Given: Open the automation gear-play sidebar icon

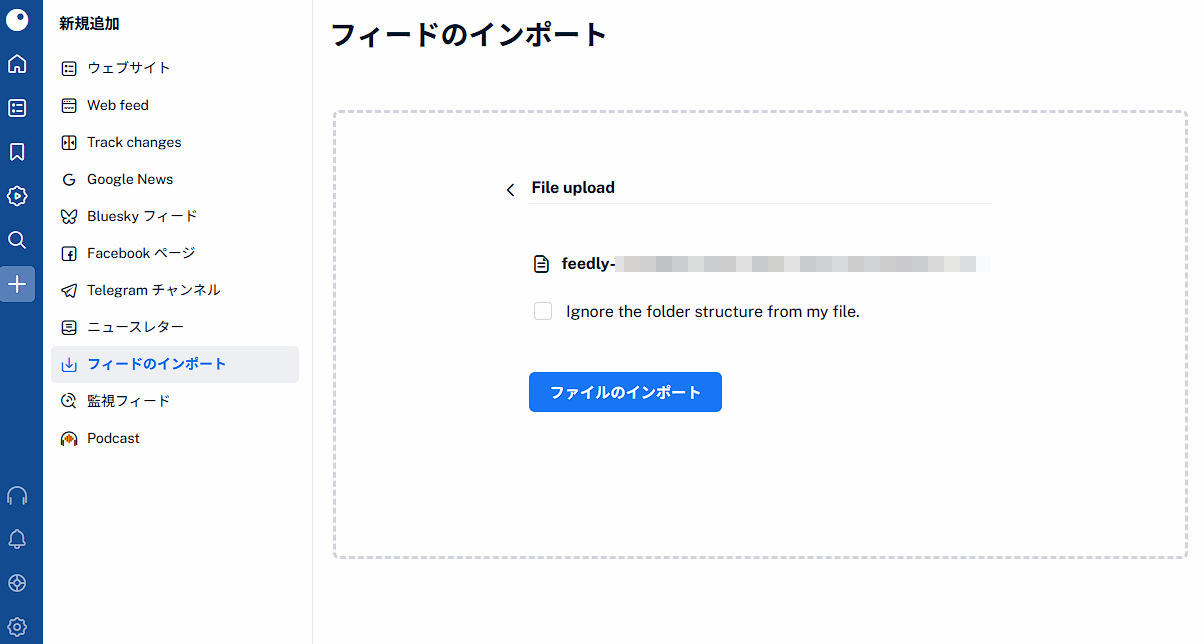Looking at the screenshot, I should (17, 196).
